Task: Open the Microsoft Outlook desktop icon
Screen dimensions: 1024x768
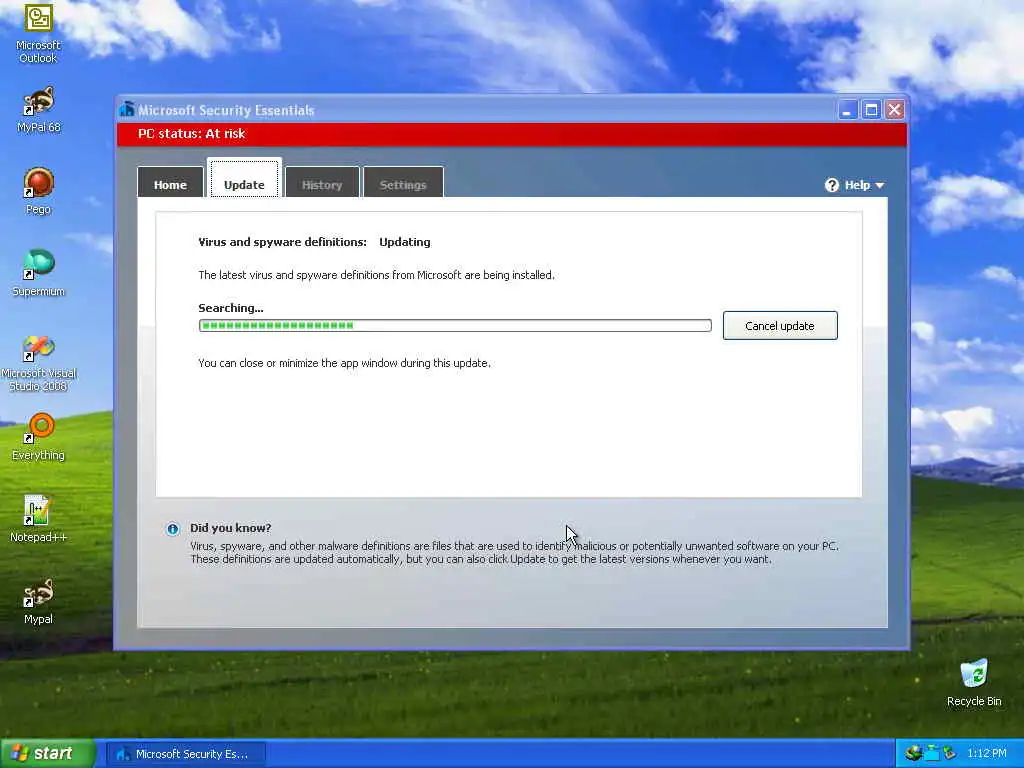Action: tap(38, 33)
